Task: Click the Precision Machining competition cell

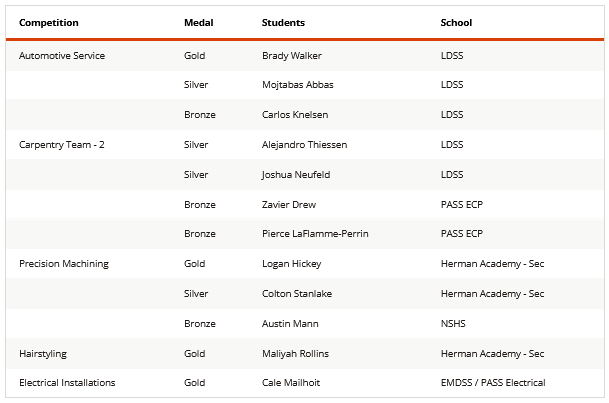Action: (64, 264)
